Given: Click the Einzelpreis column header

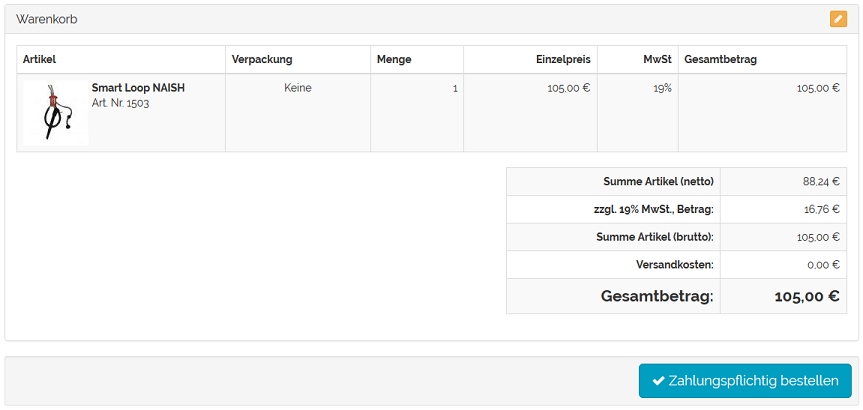Looking at the screenshot, I should (563, 60).
